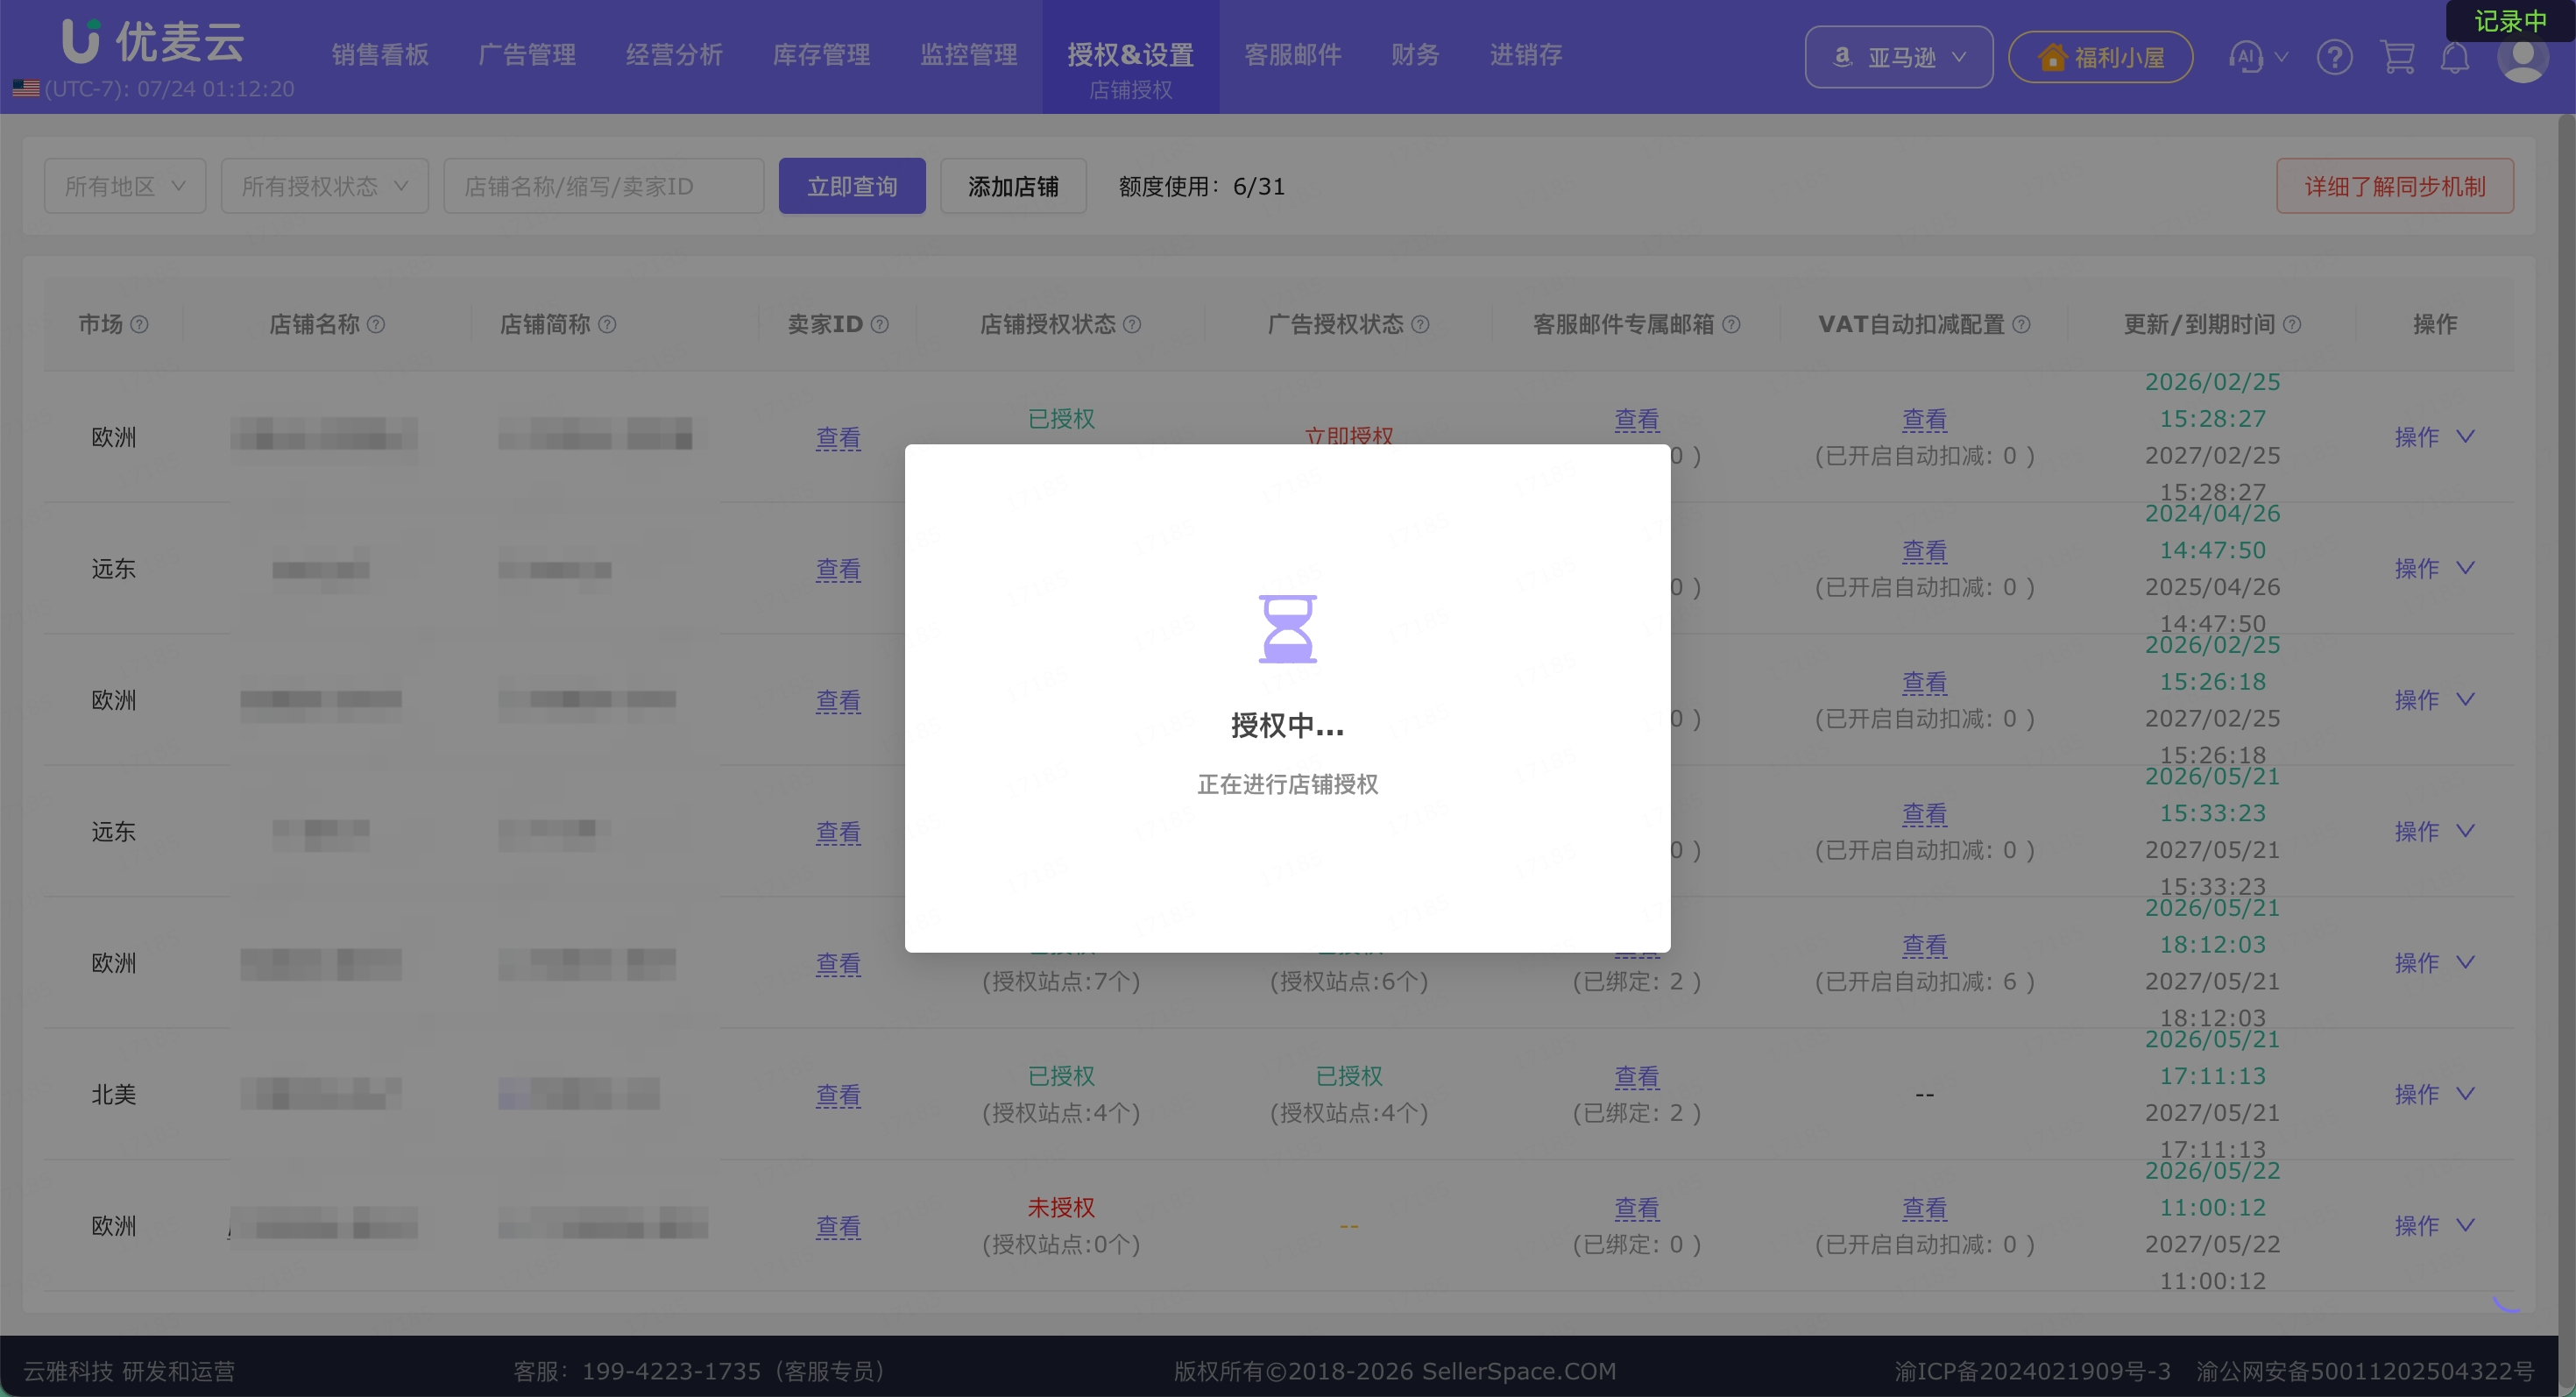Click help icon next to 店铺简称 column

pyautogui.click(x=607, y=324)
